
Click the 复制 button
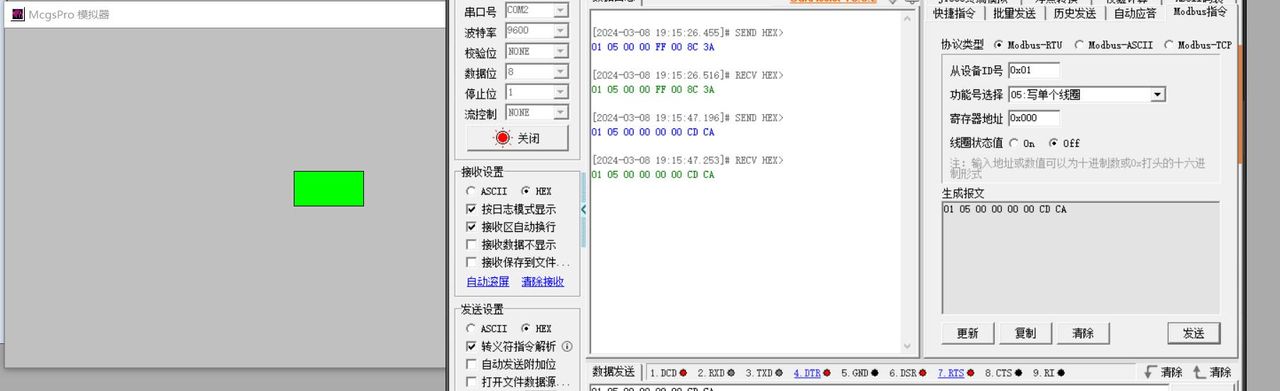1025,333
